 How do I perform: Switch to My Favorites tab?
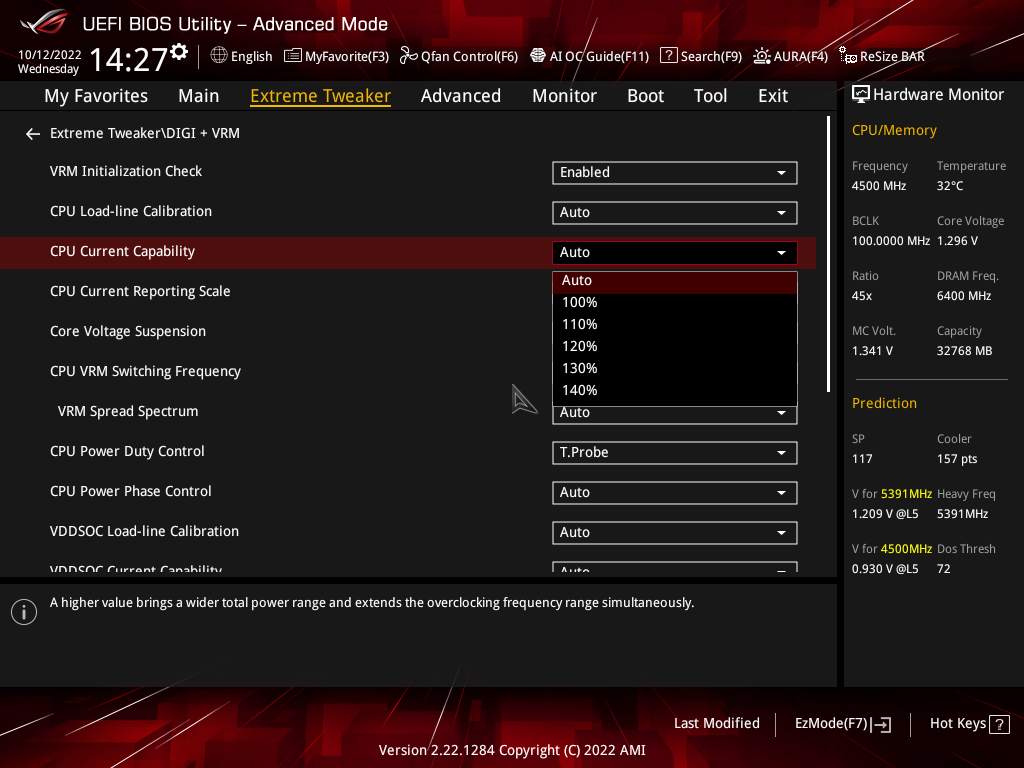(96, 96)
